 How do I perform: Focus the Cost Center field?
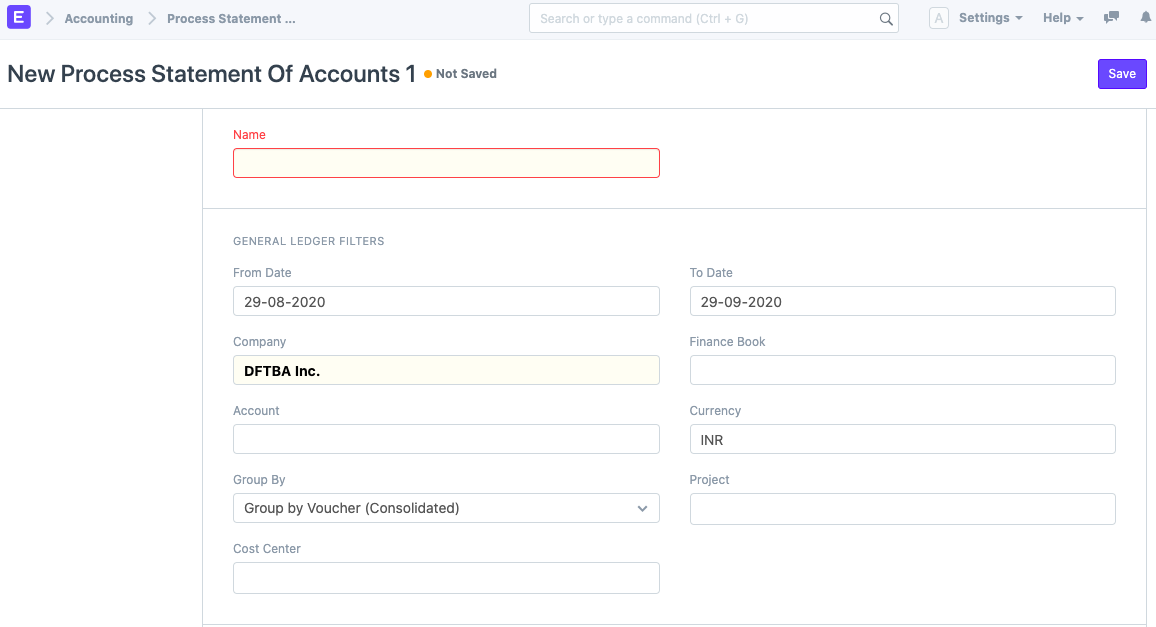[446, 577]
